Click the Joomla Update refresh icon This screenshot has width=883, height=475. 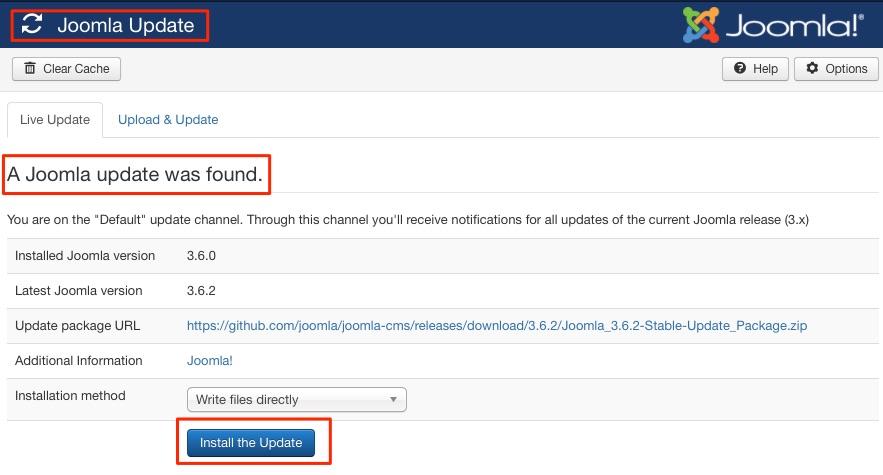click(32, 24)
